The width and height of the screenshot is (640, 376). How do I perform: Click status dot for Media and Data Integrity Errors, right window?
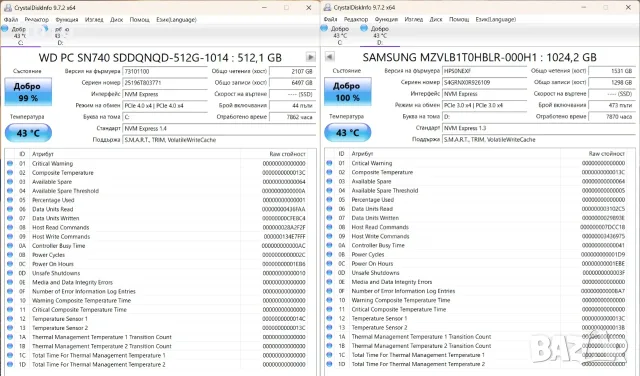(329, 282)
